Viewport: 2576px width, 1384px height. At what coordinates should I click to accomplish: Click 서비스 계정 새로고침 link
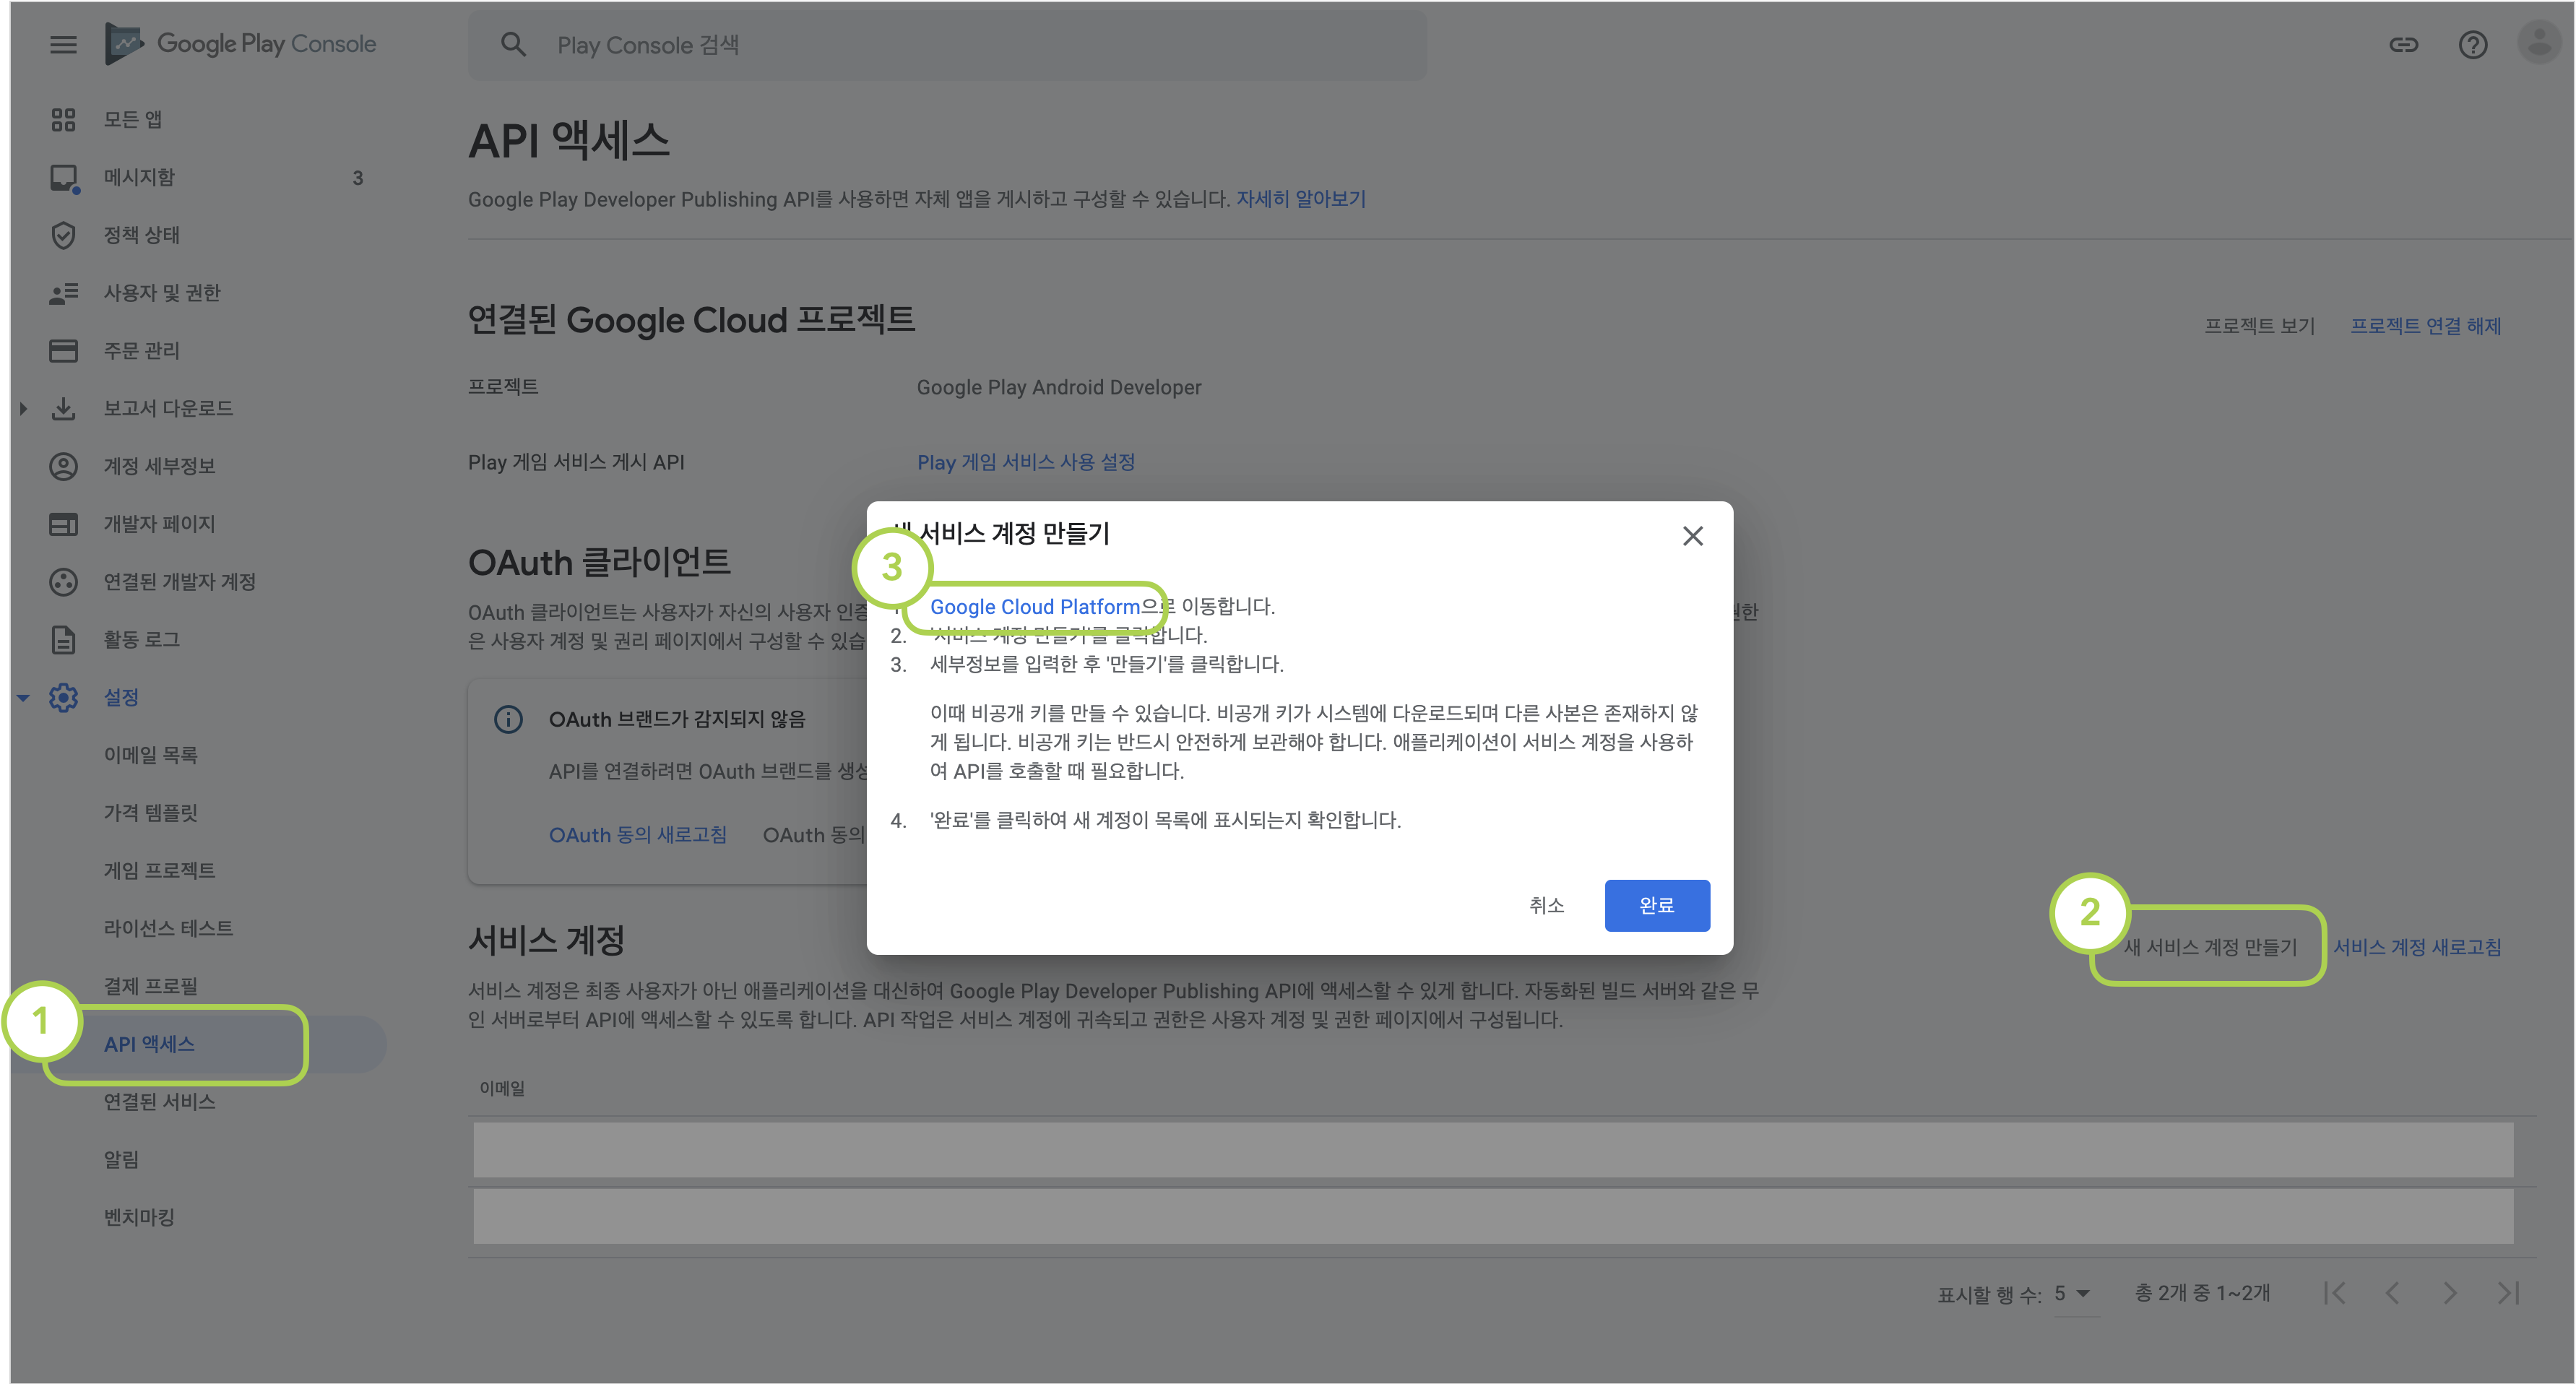click(2417, 947)
